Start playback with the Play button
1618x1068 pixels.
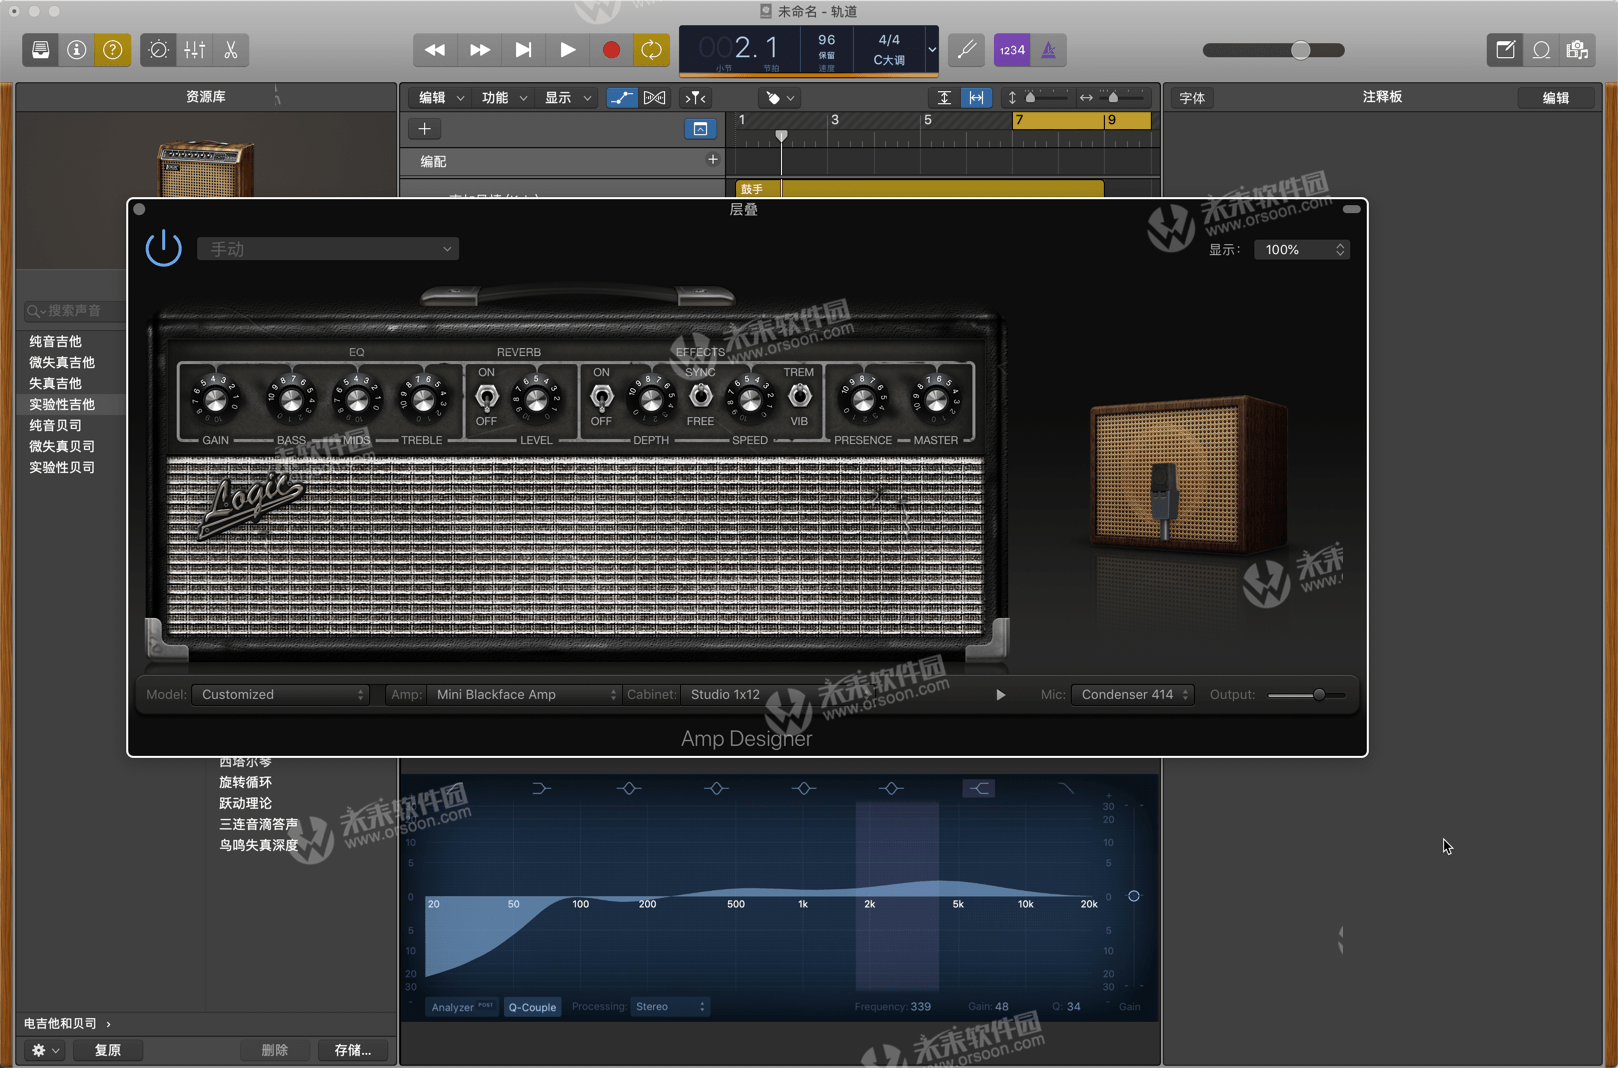coord(567,50)
